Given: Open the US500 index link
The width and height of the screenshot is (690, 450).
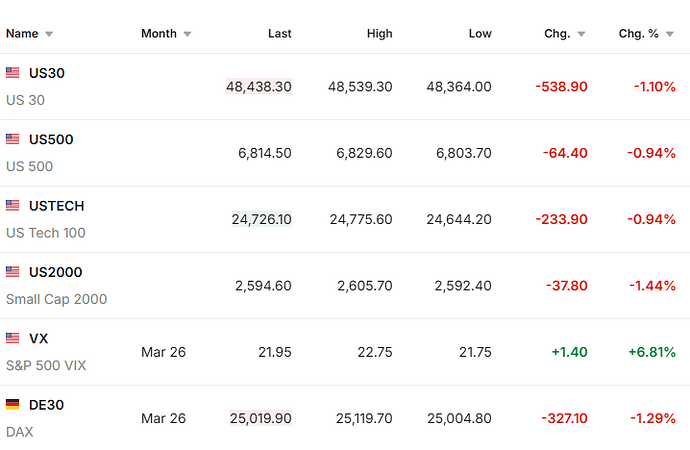Looking at the screenshot, I should tap(51, 139).
